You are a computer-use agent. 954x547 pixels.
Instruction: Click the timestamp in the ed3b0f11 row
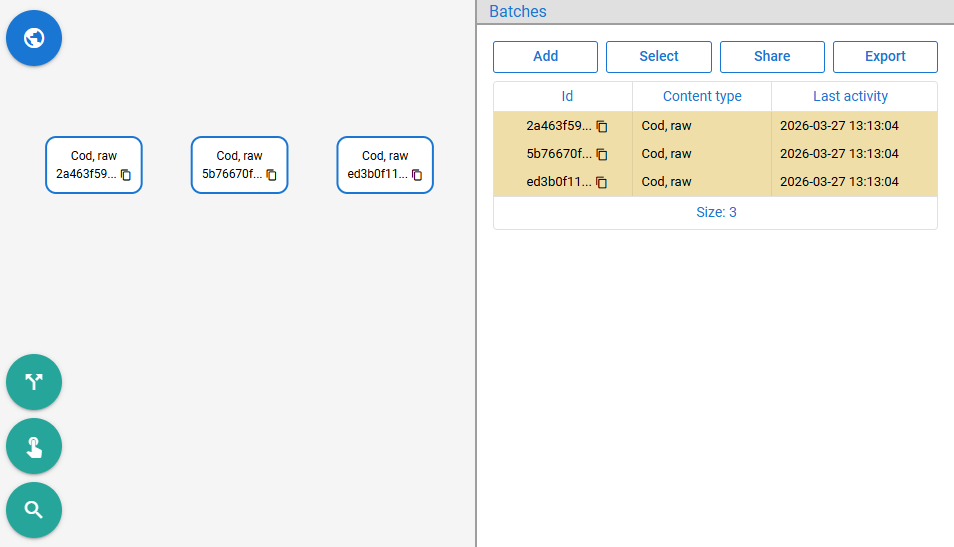[839, 182]
